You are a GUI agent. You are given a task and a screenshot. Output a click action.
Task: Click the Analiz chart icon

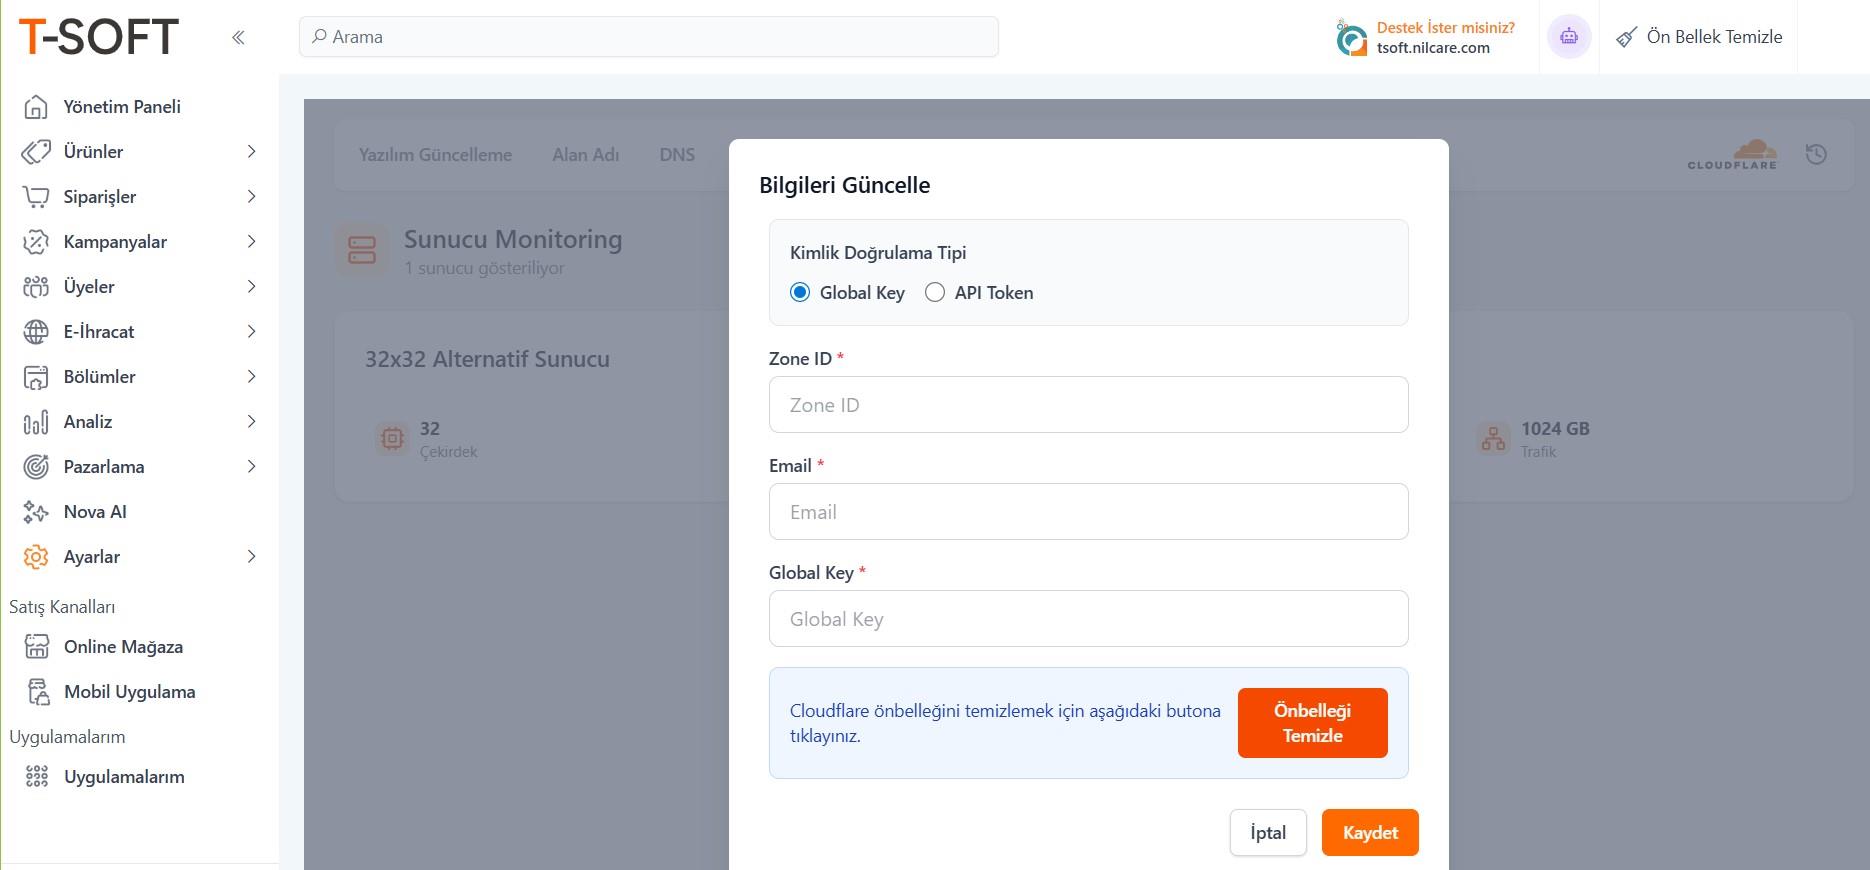tap(36, 422)
